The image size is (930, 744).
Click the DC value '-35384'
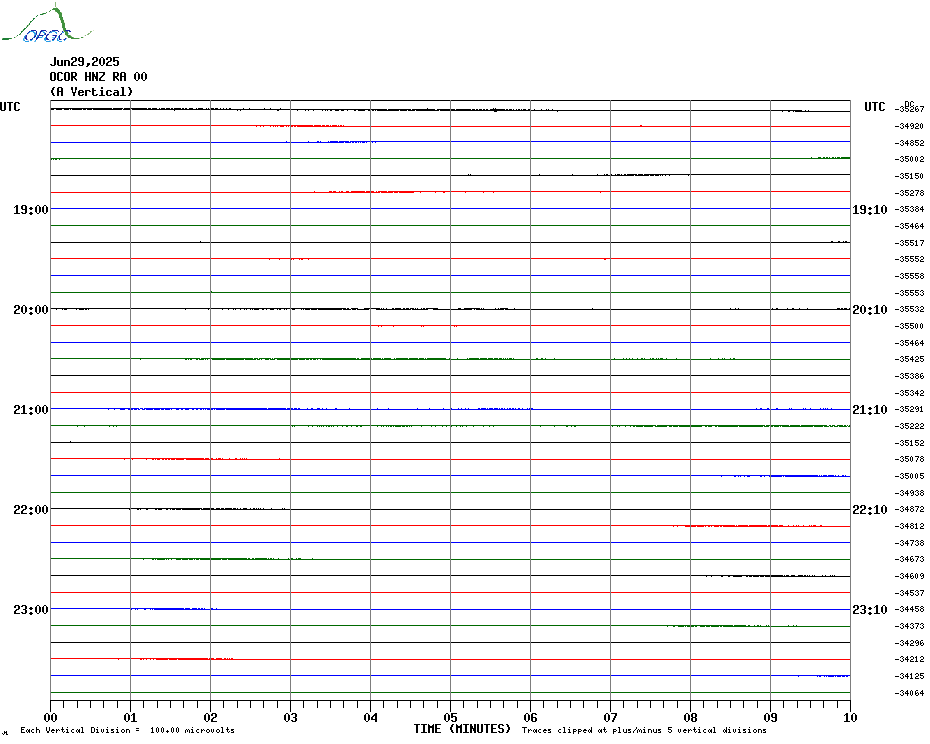(909, 209)
